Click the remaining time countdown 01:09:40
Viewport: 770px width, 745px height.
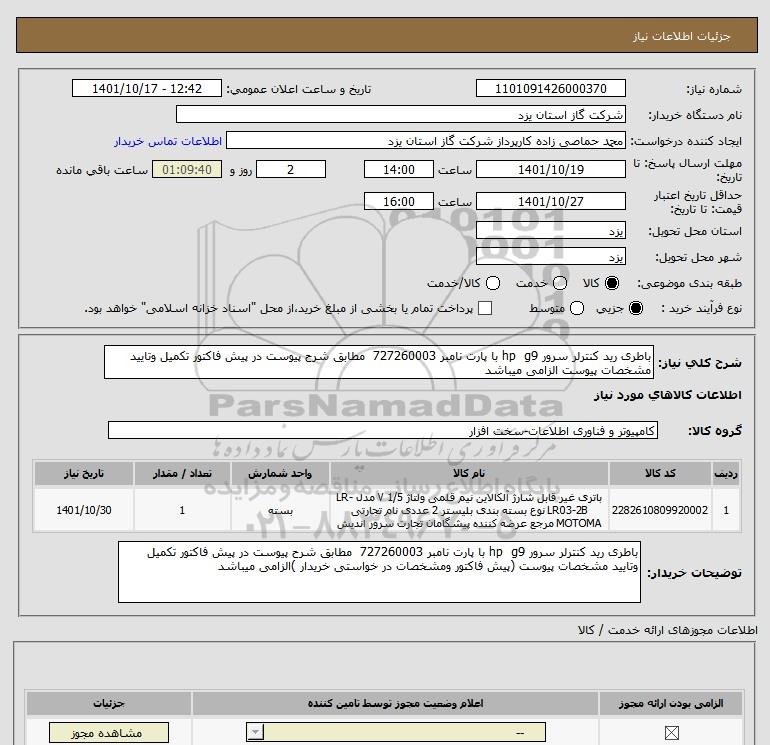187,169
